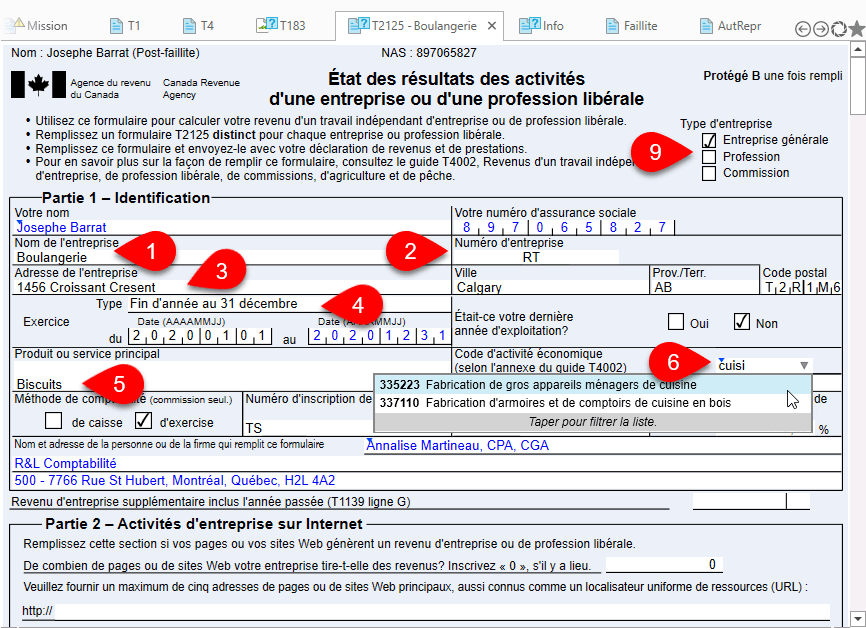Viewport: 866px width, 628px height.
Task: Click the Faillite tab document icon
Action: (612, 26)
